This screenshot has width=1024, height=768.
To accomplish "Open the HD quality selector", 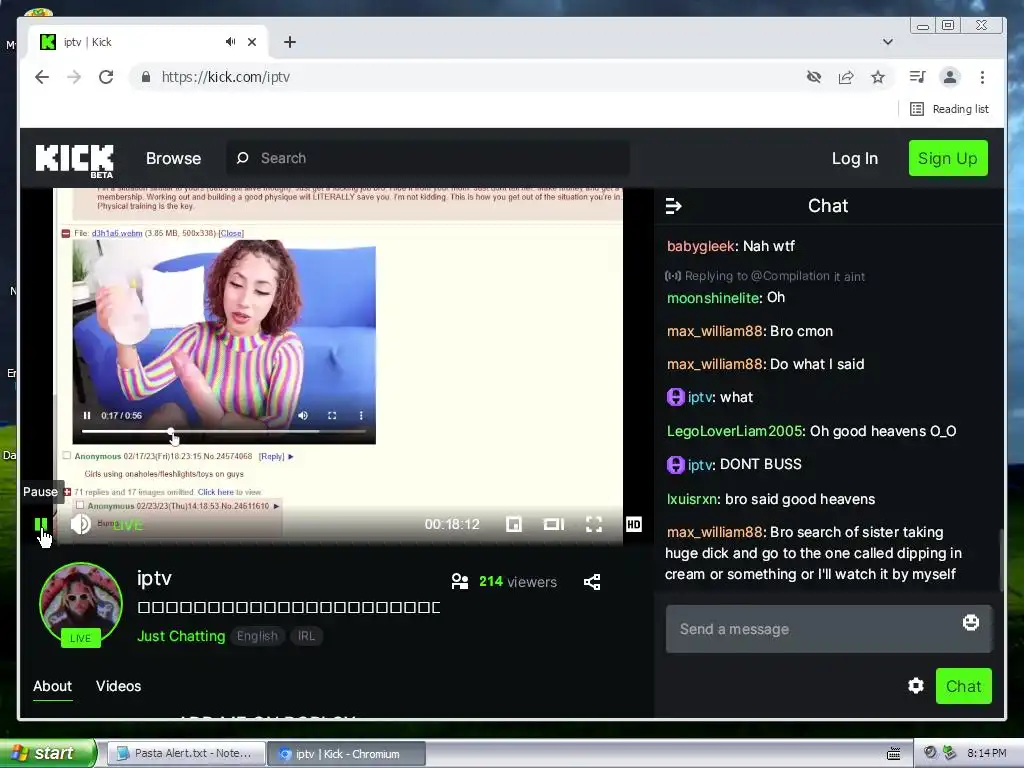I will (633, 524).
